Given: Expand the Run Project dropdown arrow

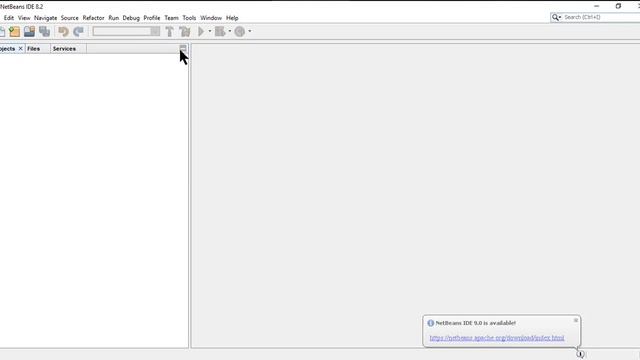Looking at the screenshot, I should click(210, 31).
